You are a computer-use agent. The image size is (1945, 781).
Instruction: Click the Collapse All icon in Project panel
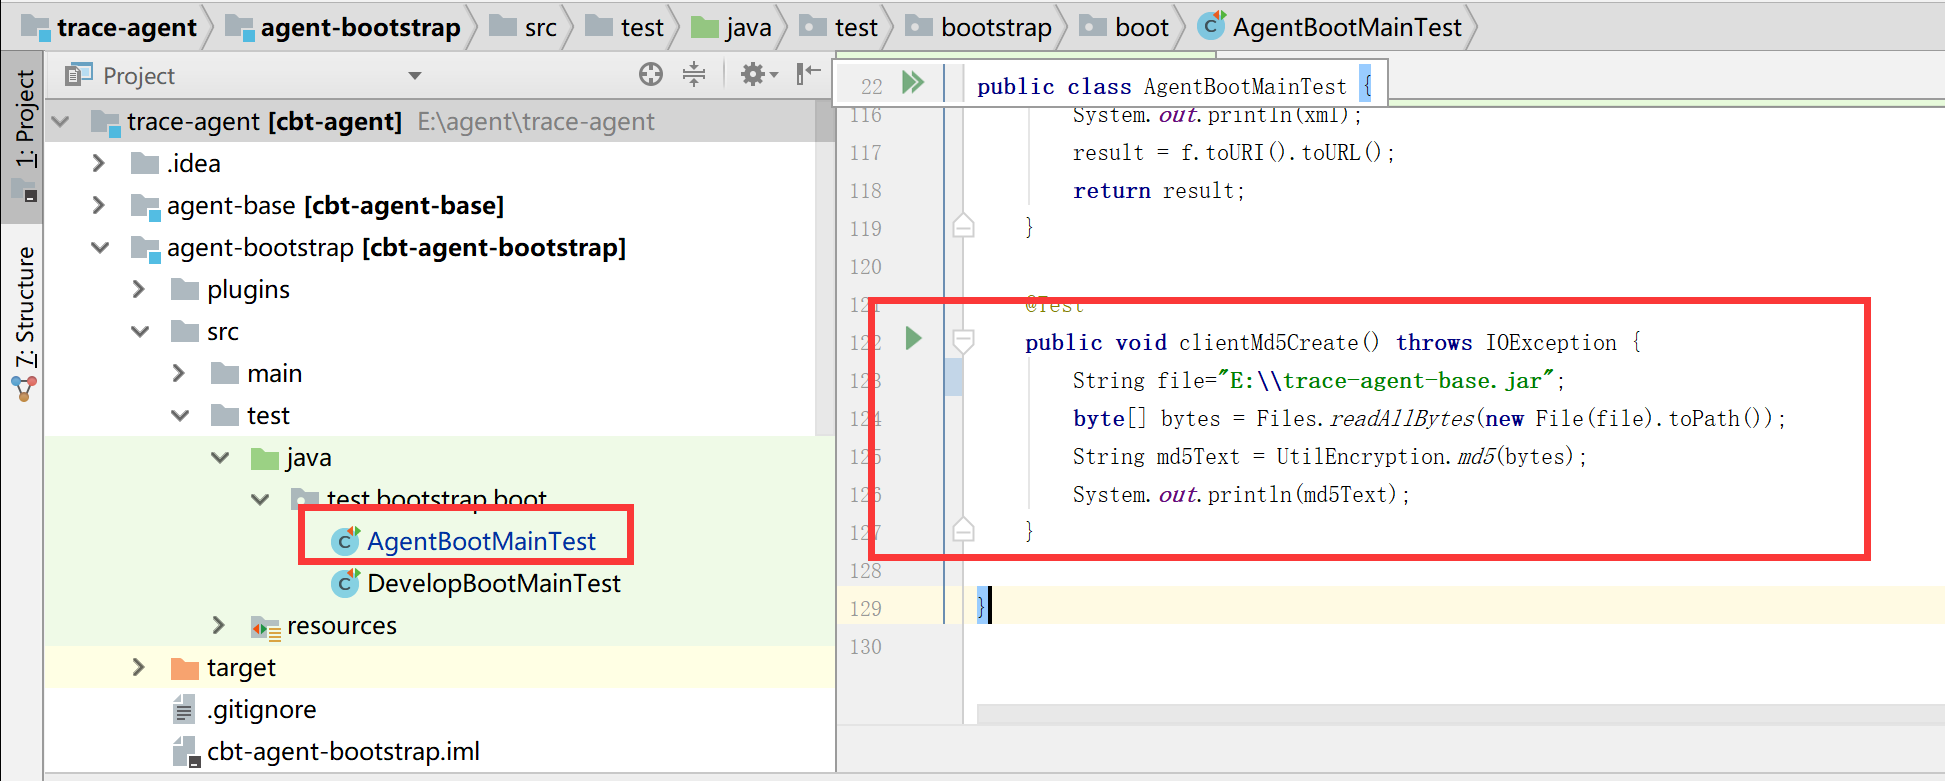tap(694, 74)
